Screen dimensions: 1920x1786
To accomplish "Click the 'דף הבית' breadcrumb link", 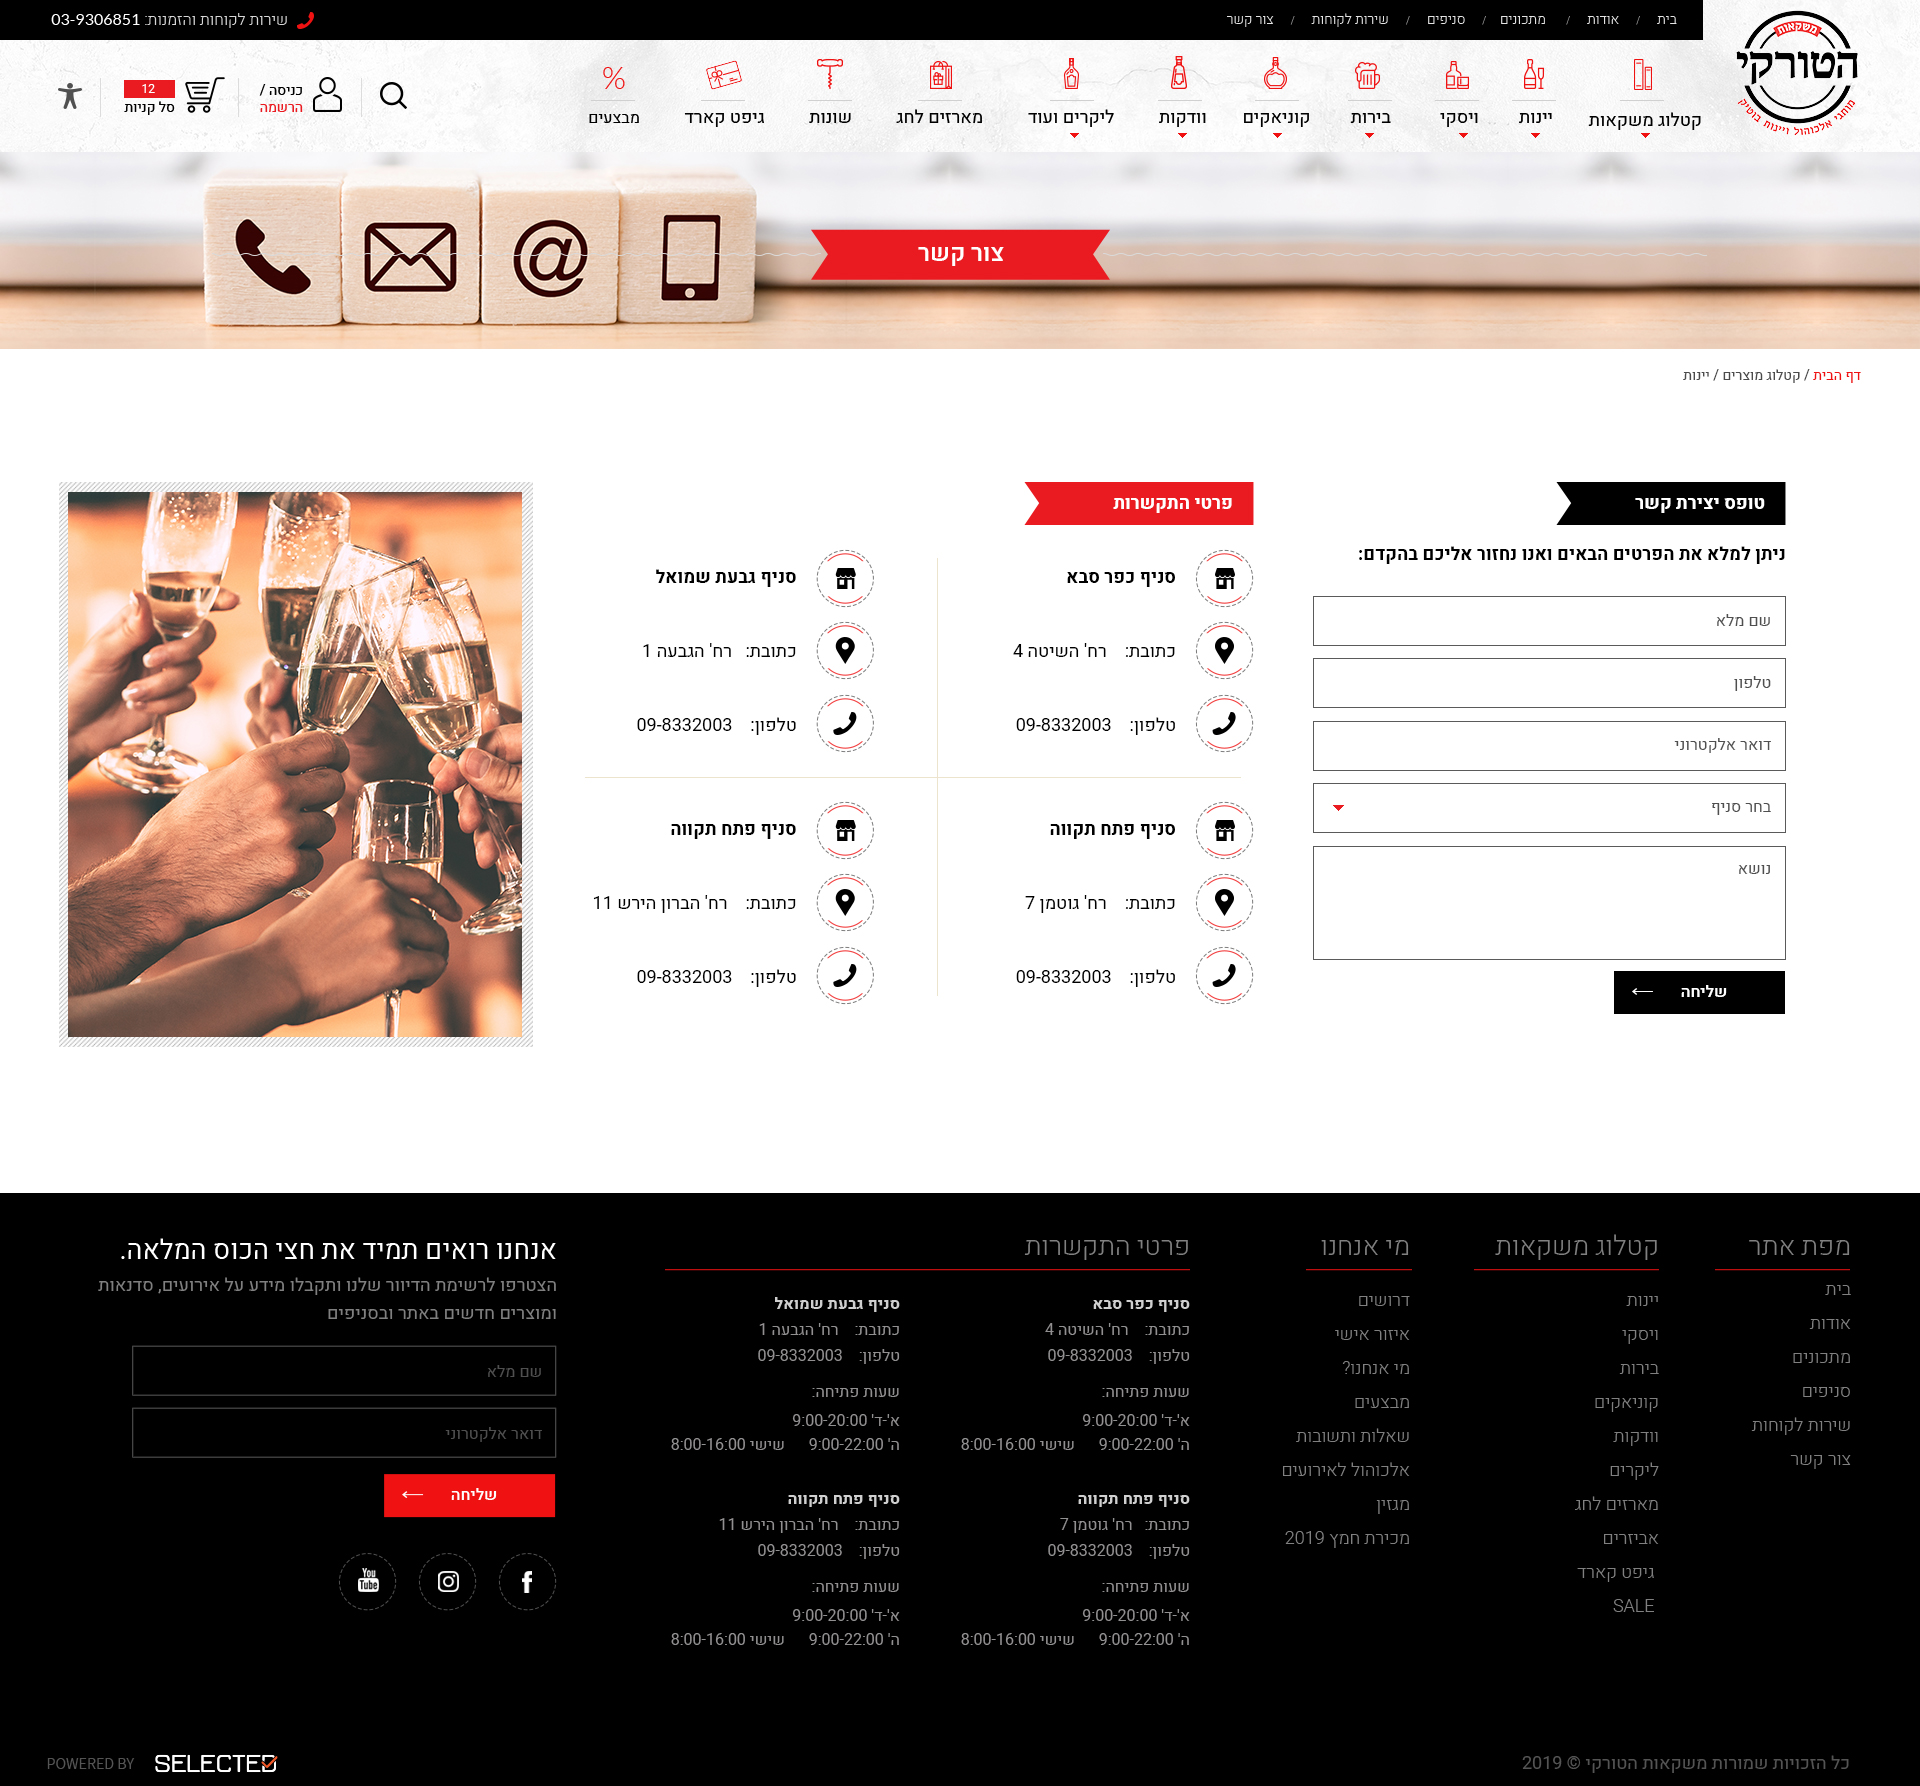I will click(1836, 375).
